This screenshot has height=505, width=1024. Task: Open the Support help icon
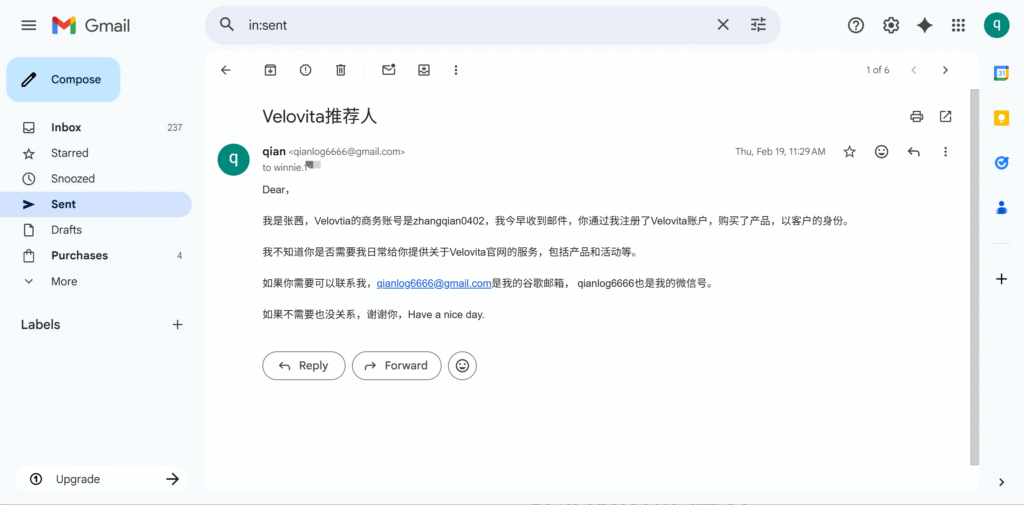pyautogui.click(x=856, y=25)
